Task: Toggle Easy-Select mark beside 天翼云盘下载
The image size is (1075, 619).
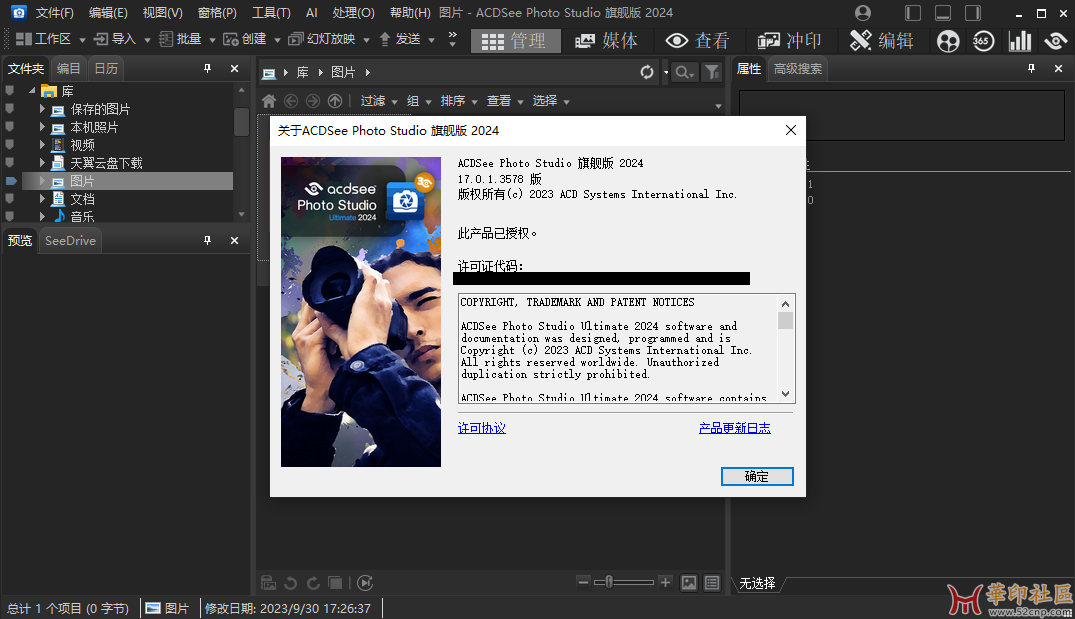Action: click(10, 162)
